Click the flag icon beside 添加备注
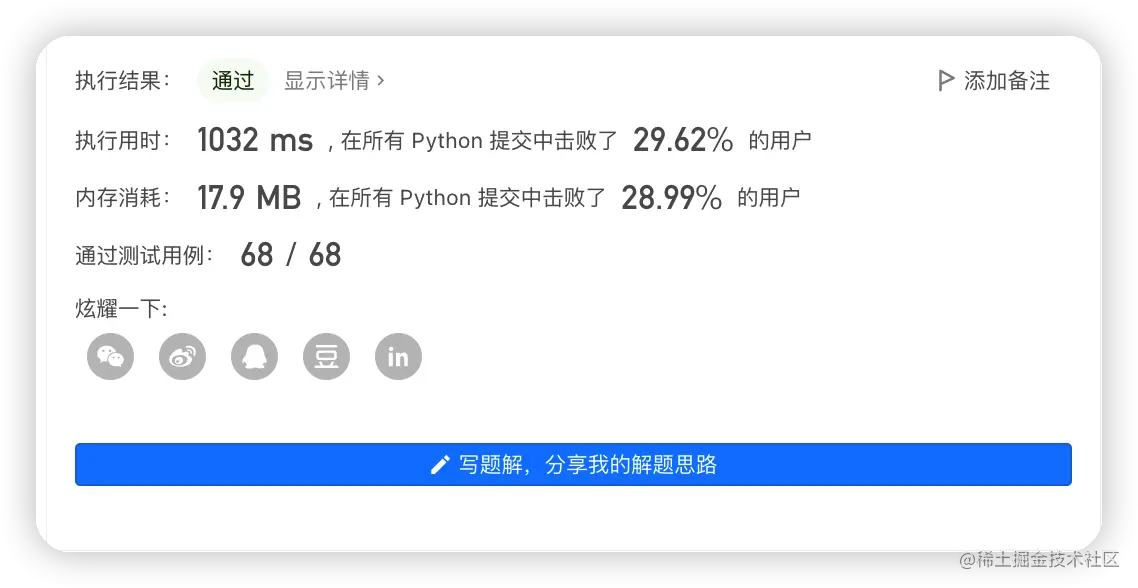This screenshot has height=588, width=1138. coord(945,81)
